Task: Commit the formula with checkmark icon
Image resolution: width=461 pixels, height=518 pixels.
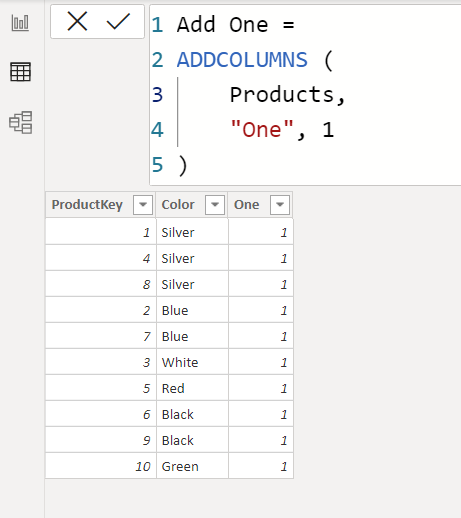Action: pos(118,21)
